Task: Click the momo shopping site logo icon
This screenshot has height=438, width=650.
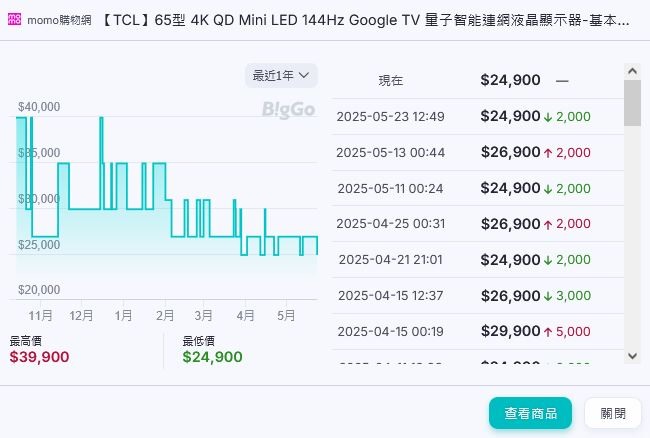Action: 14,19
